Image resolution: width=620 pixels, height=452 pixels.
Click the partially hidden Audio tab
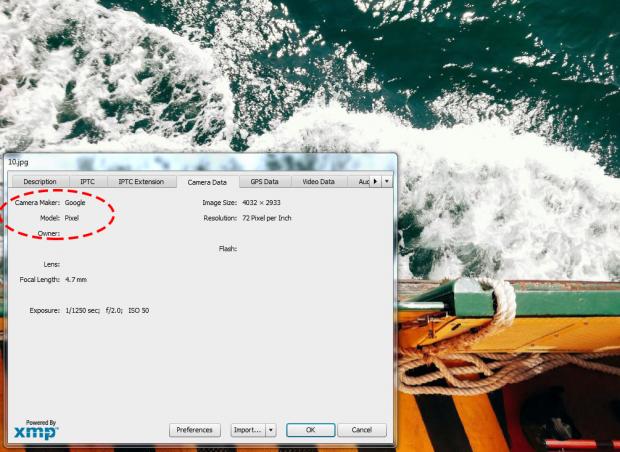point(364,181)
